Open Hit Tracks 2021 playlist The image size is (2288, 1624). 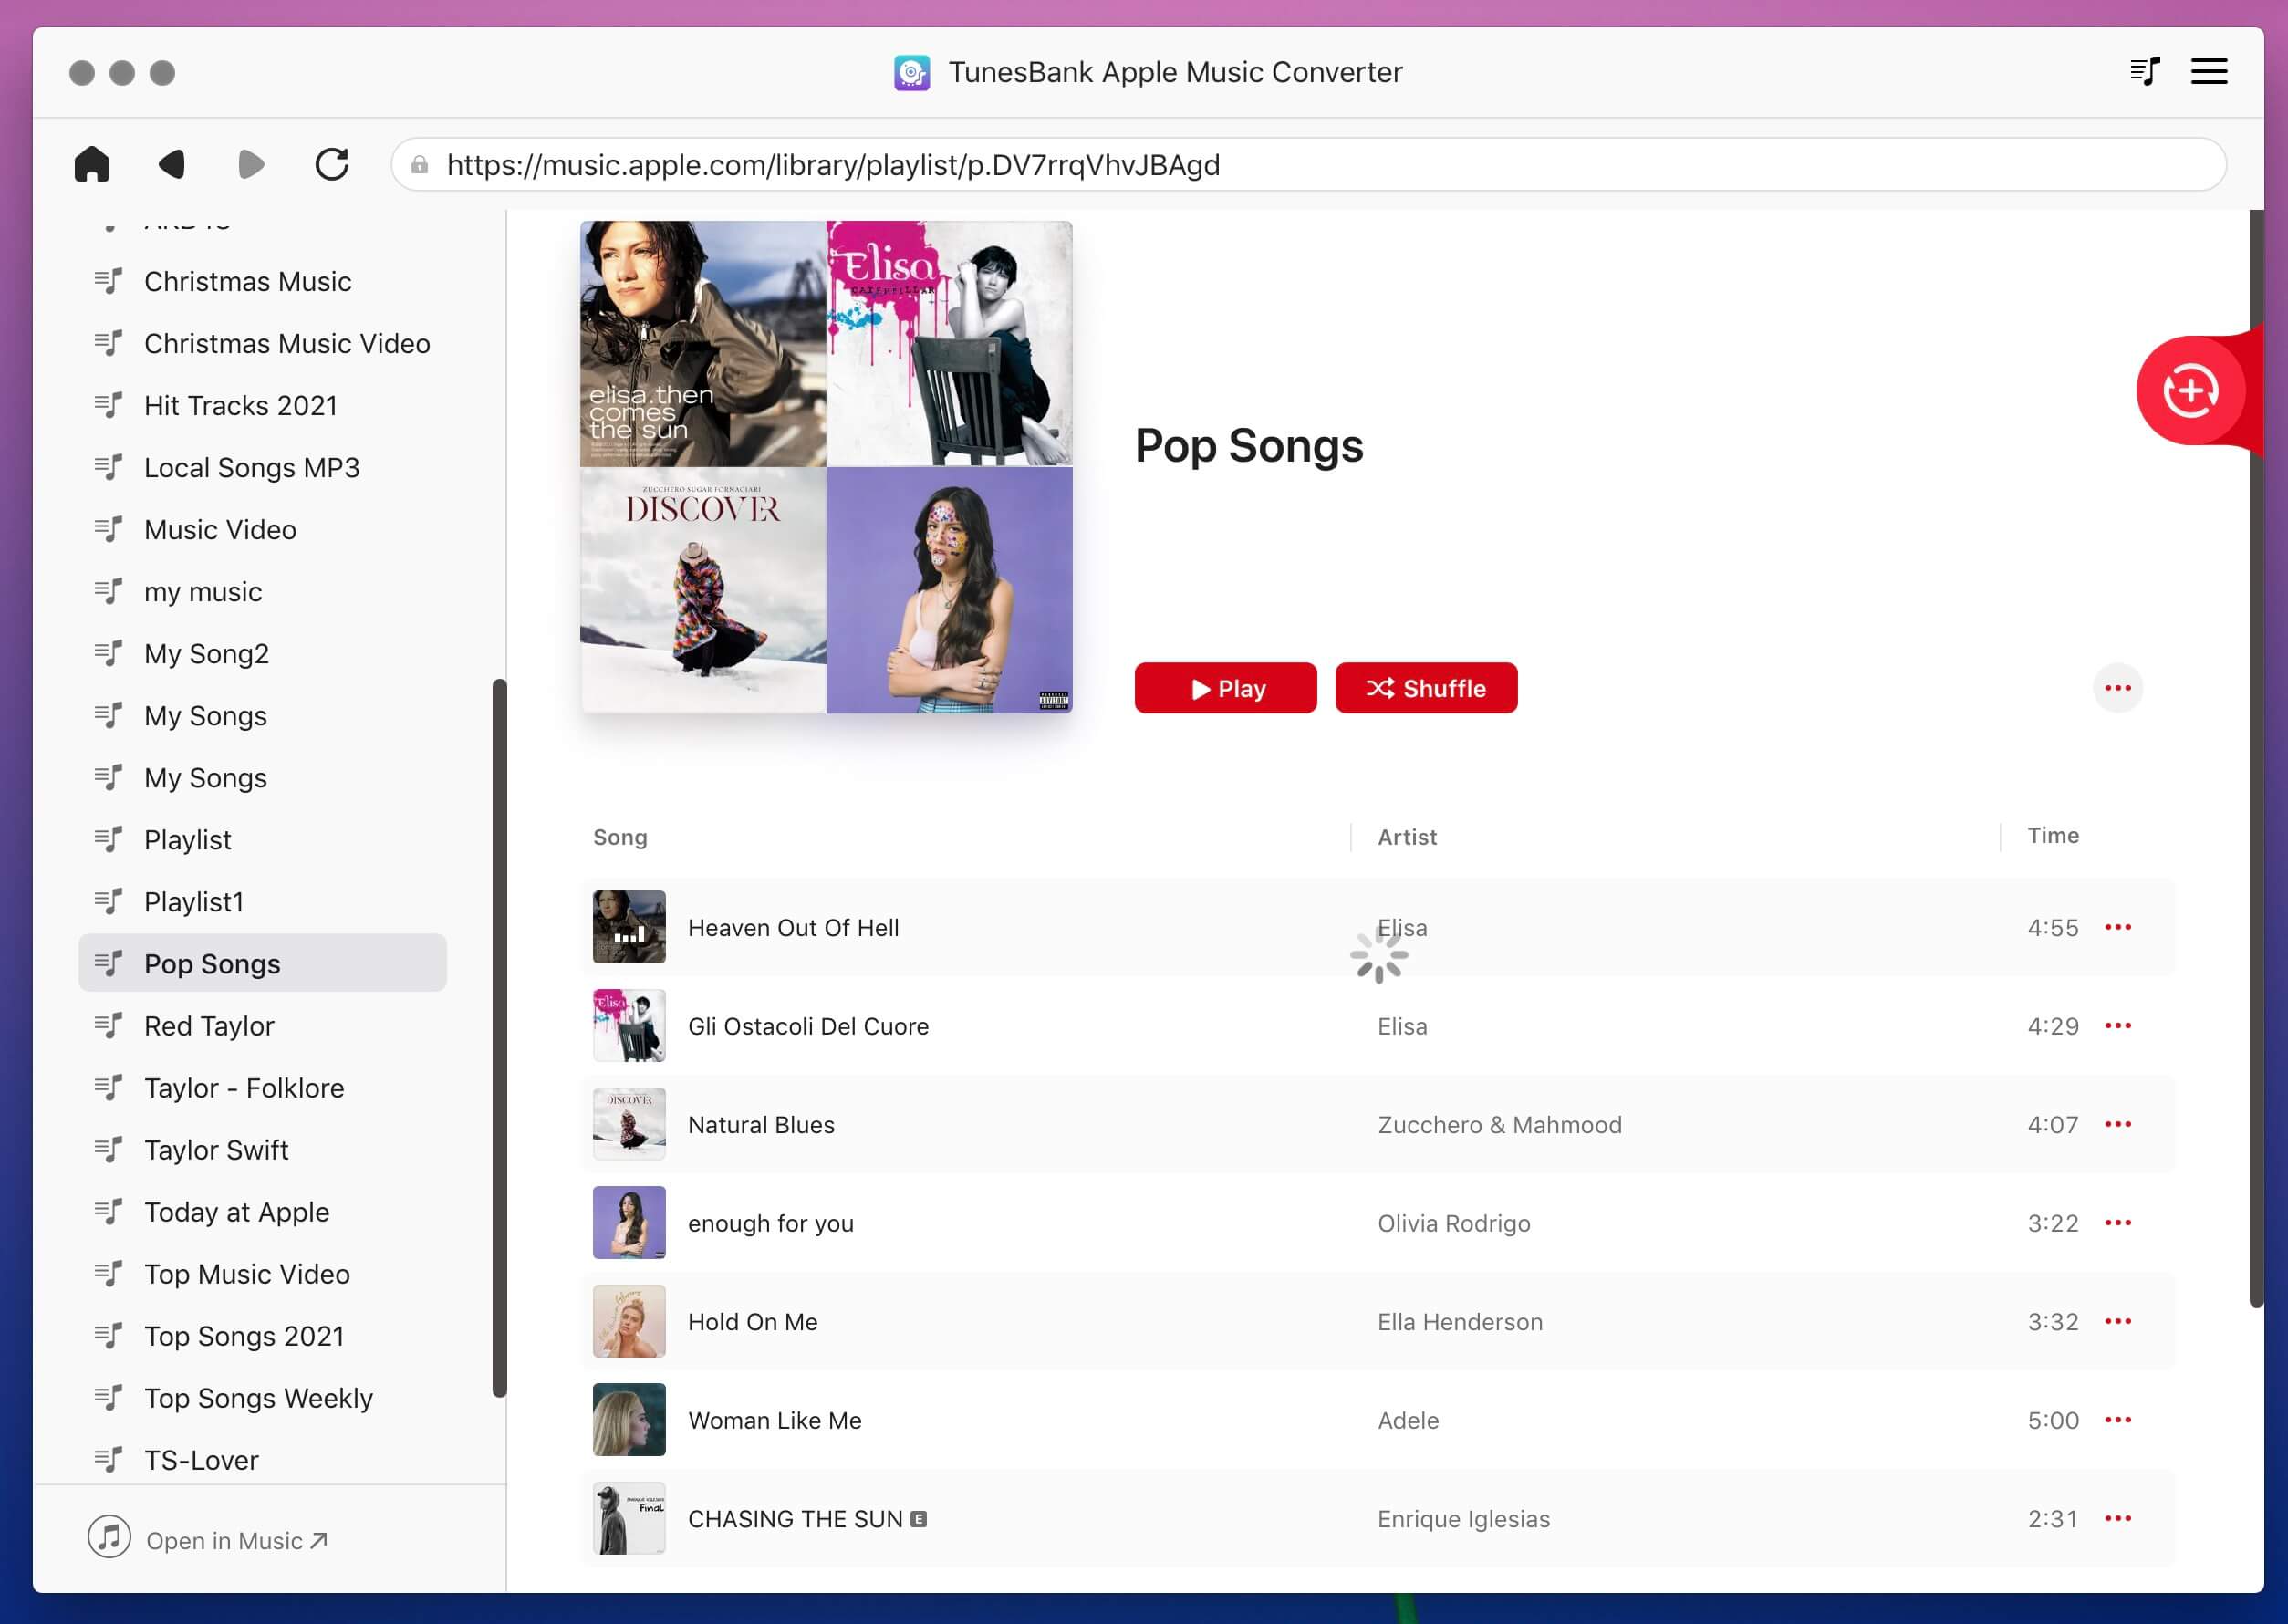click(263, 405)
